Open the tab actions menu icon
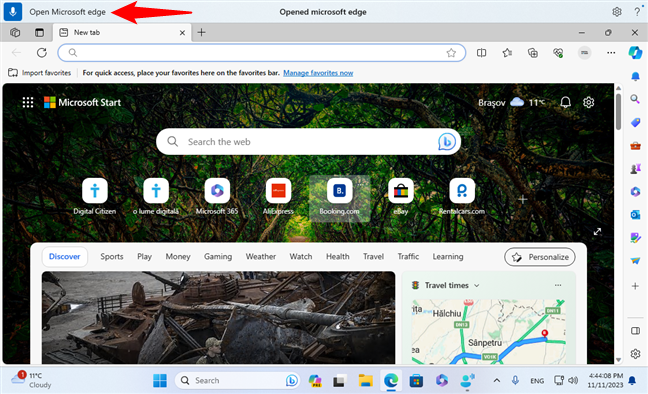648x394 pixels. [39, 32]
